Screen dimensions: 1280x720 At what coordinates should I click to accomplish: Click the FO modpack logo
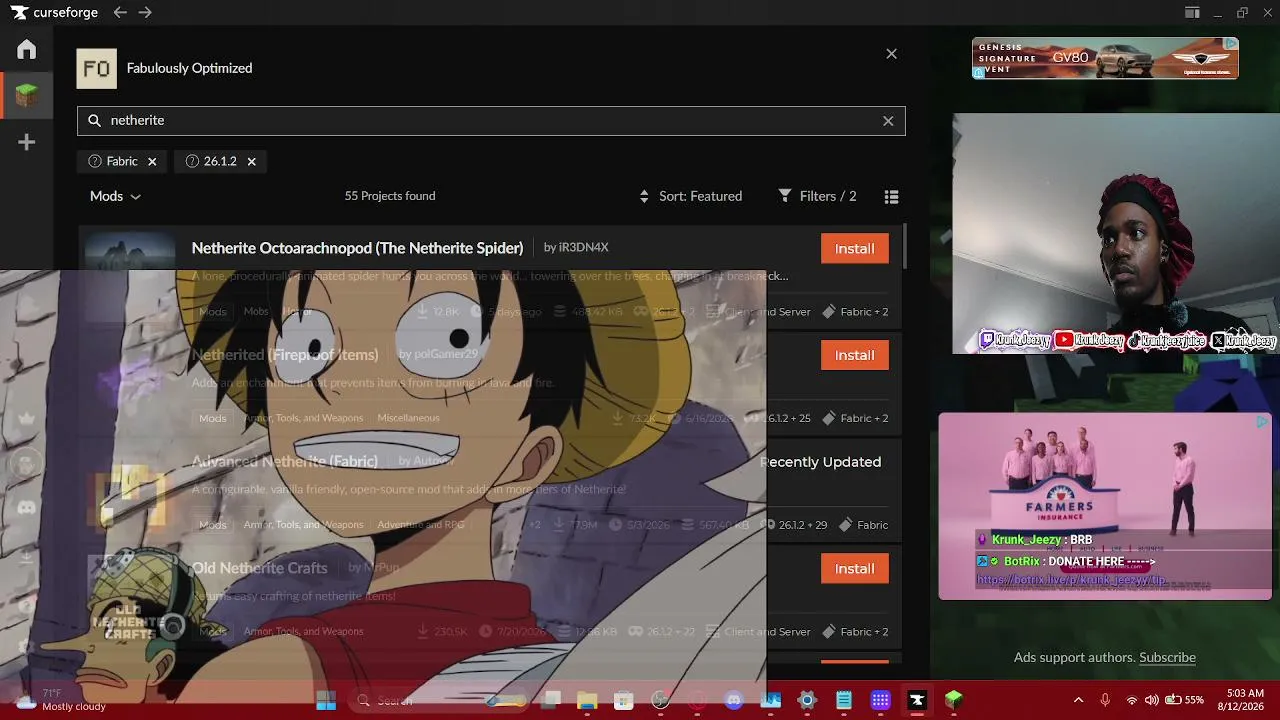click(x=96, y=68)
